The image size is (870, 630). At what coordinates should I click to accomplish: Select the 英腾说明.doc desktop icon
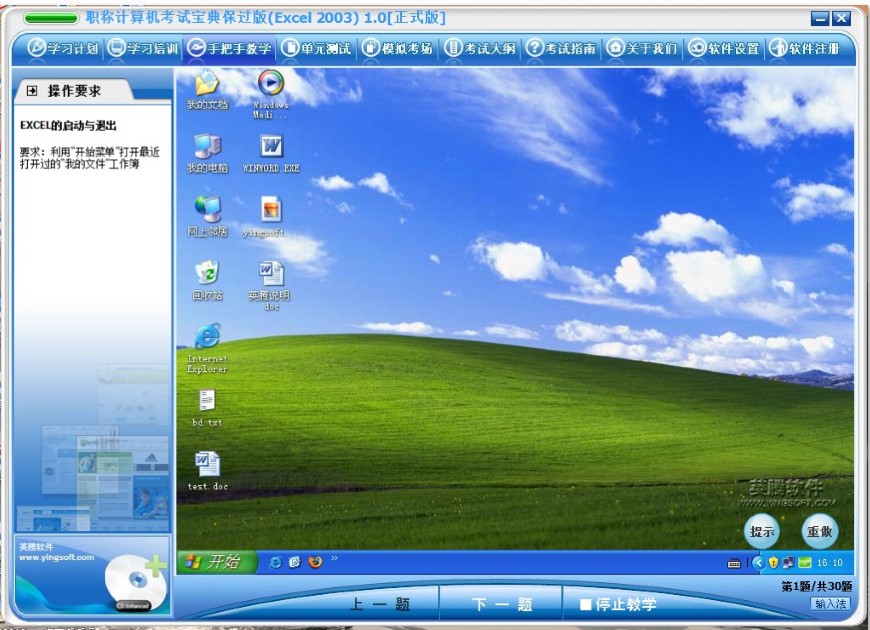coord(270,285)
